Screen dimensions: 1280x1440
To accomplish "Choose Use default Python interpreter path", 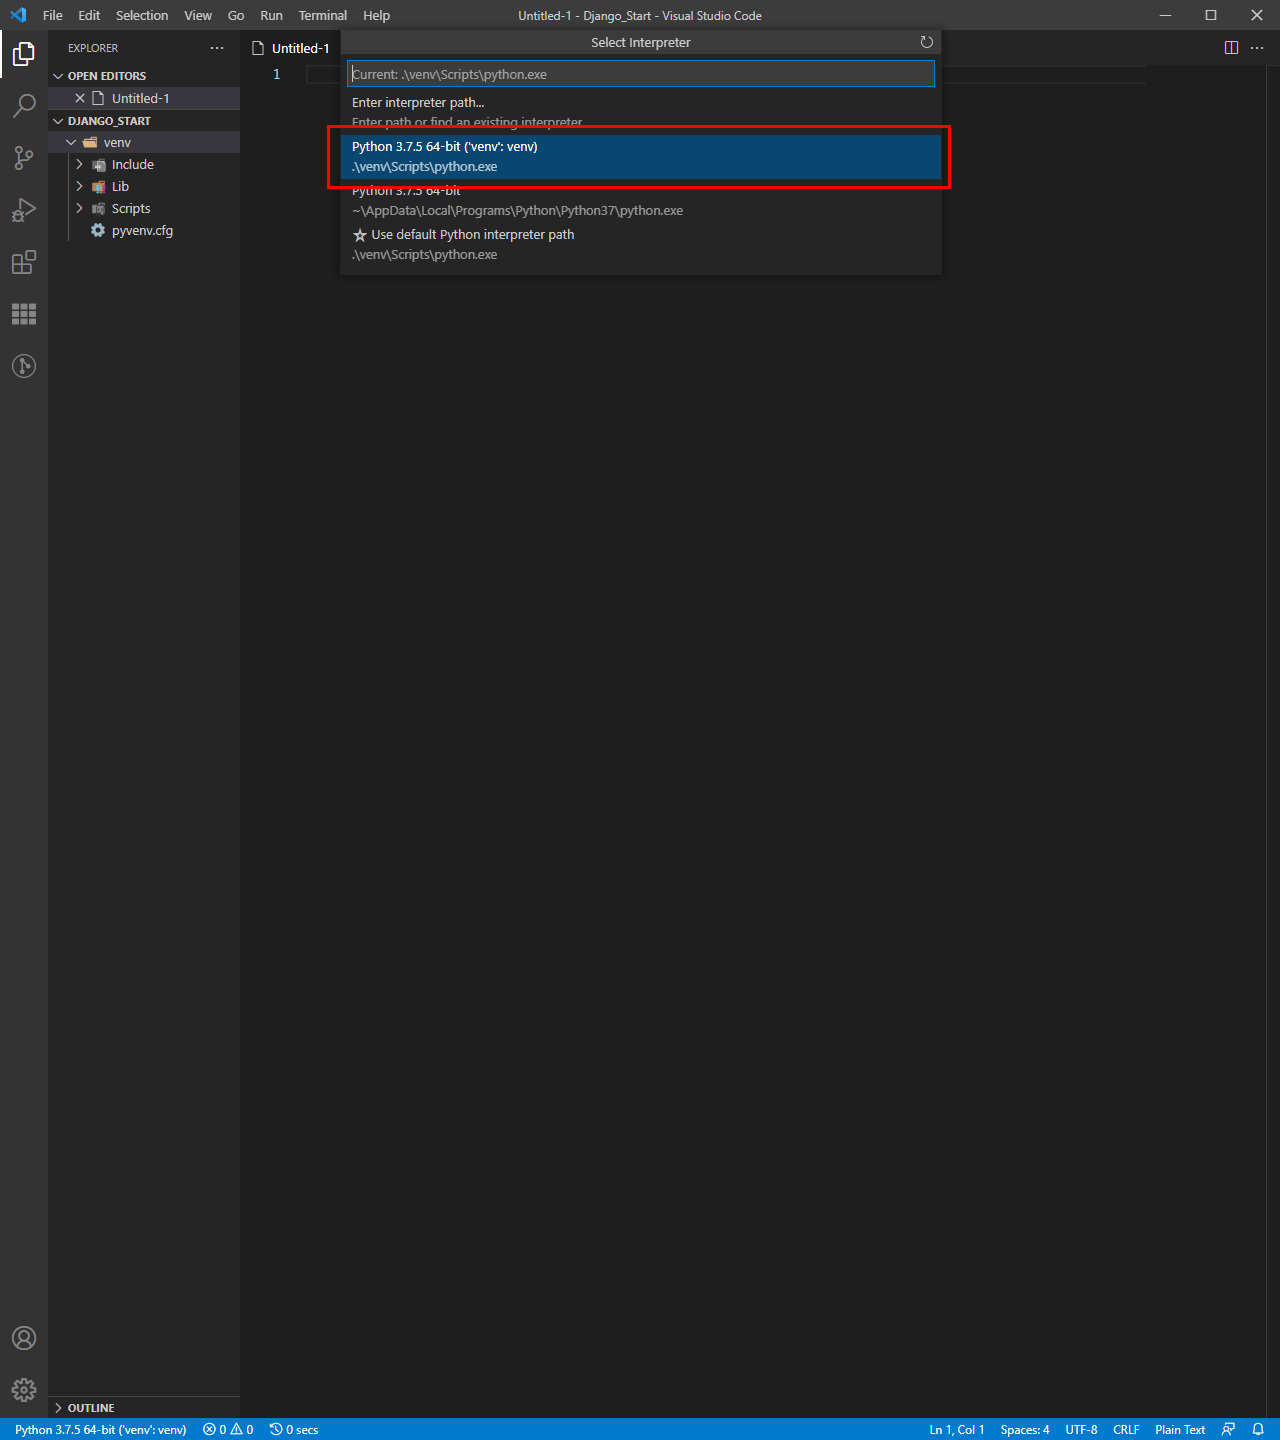I will pos(640,245).
